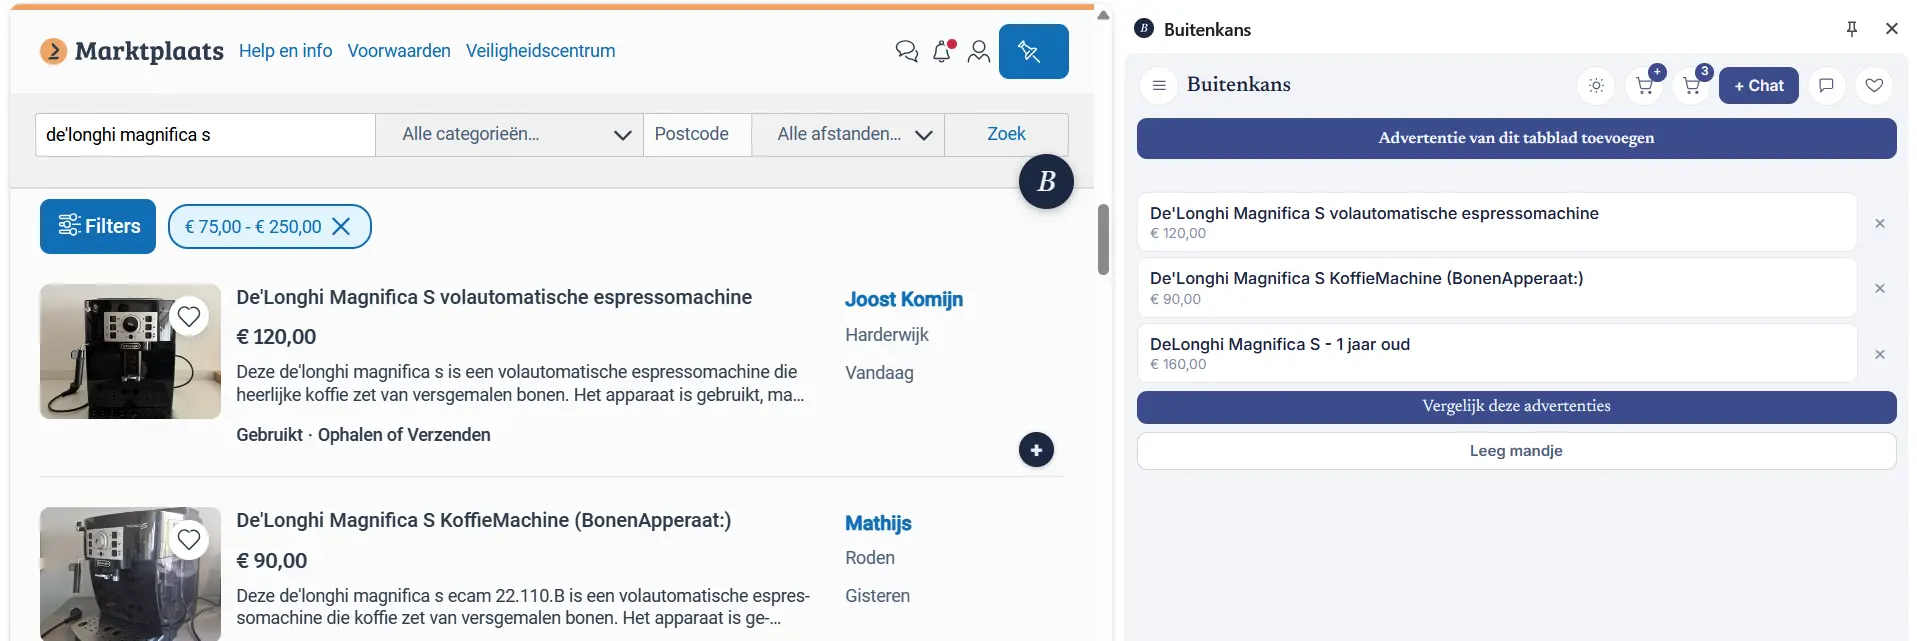
Task: Favorite the Magnifica S KoffieMachine listing
Action: pyautogui.click(x=189, y=540)
